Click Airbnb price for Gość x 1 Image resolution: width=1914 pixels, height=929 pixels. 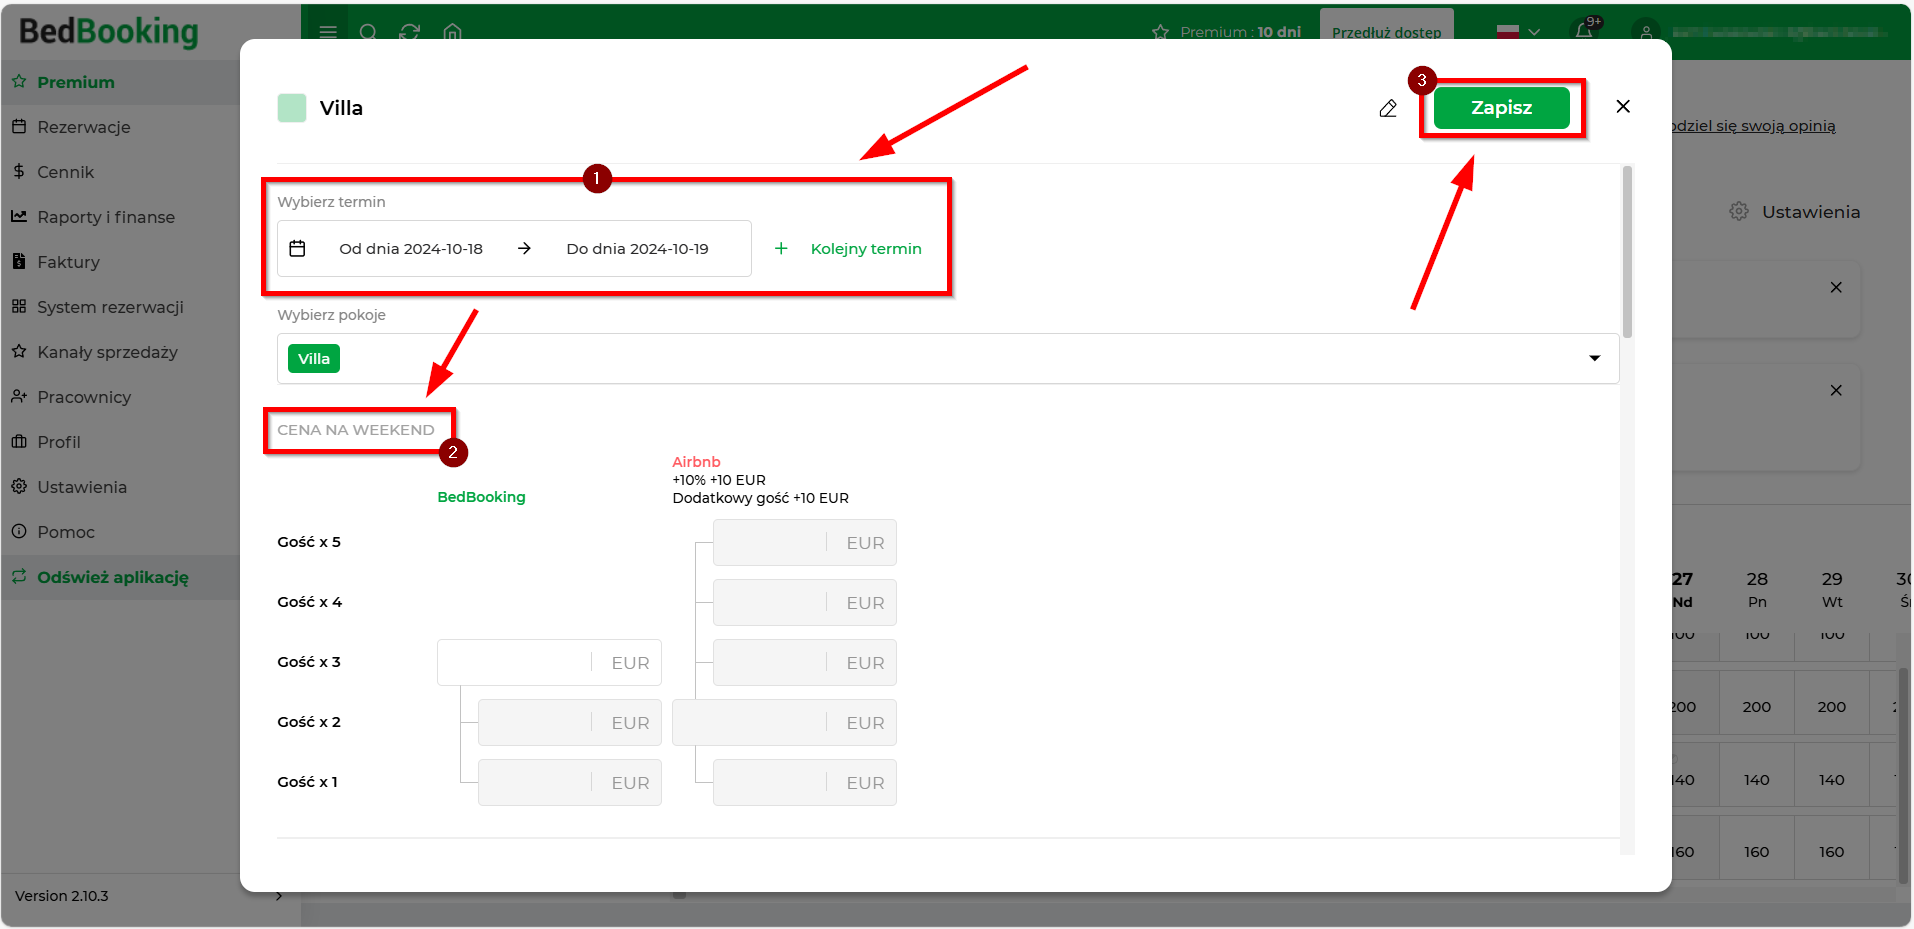coord(805,782)
